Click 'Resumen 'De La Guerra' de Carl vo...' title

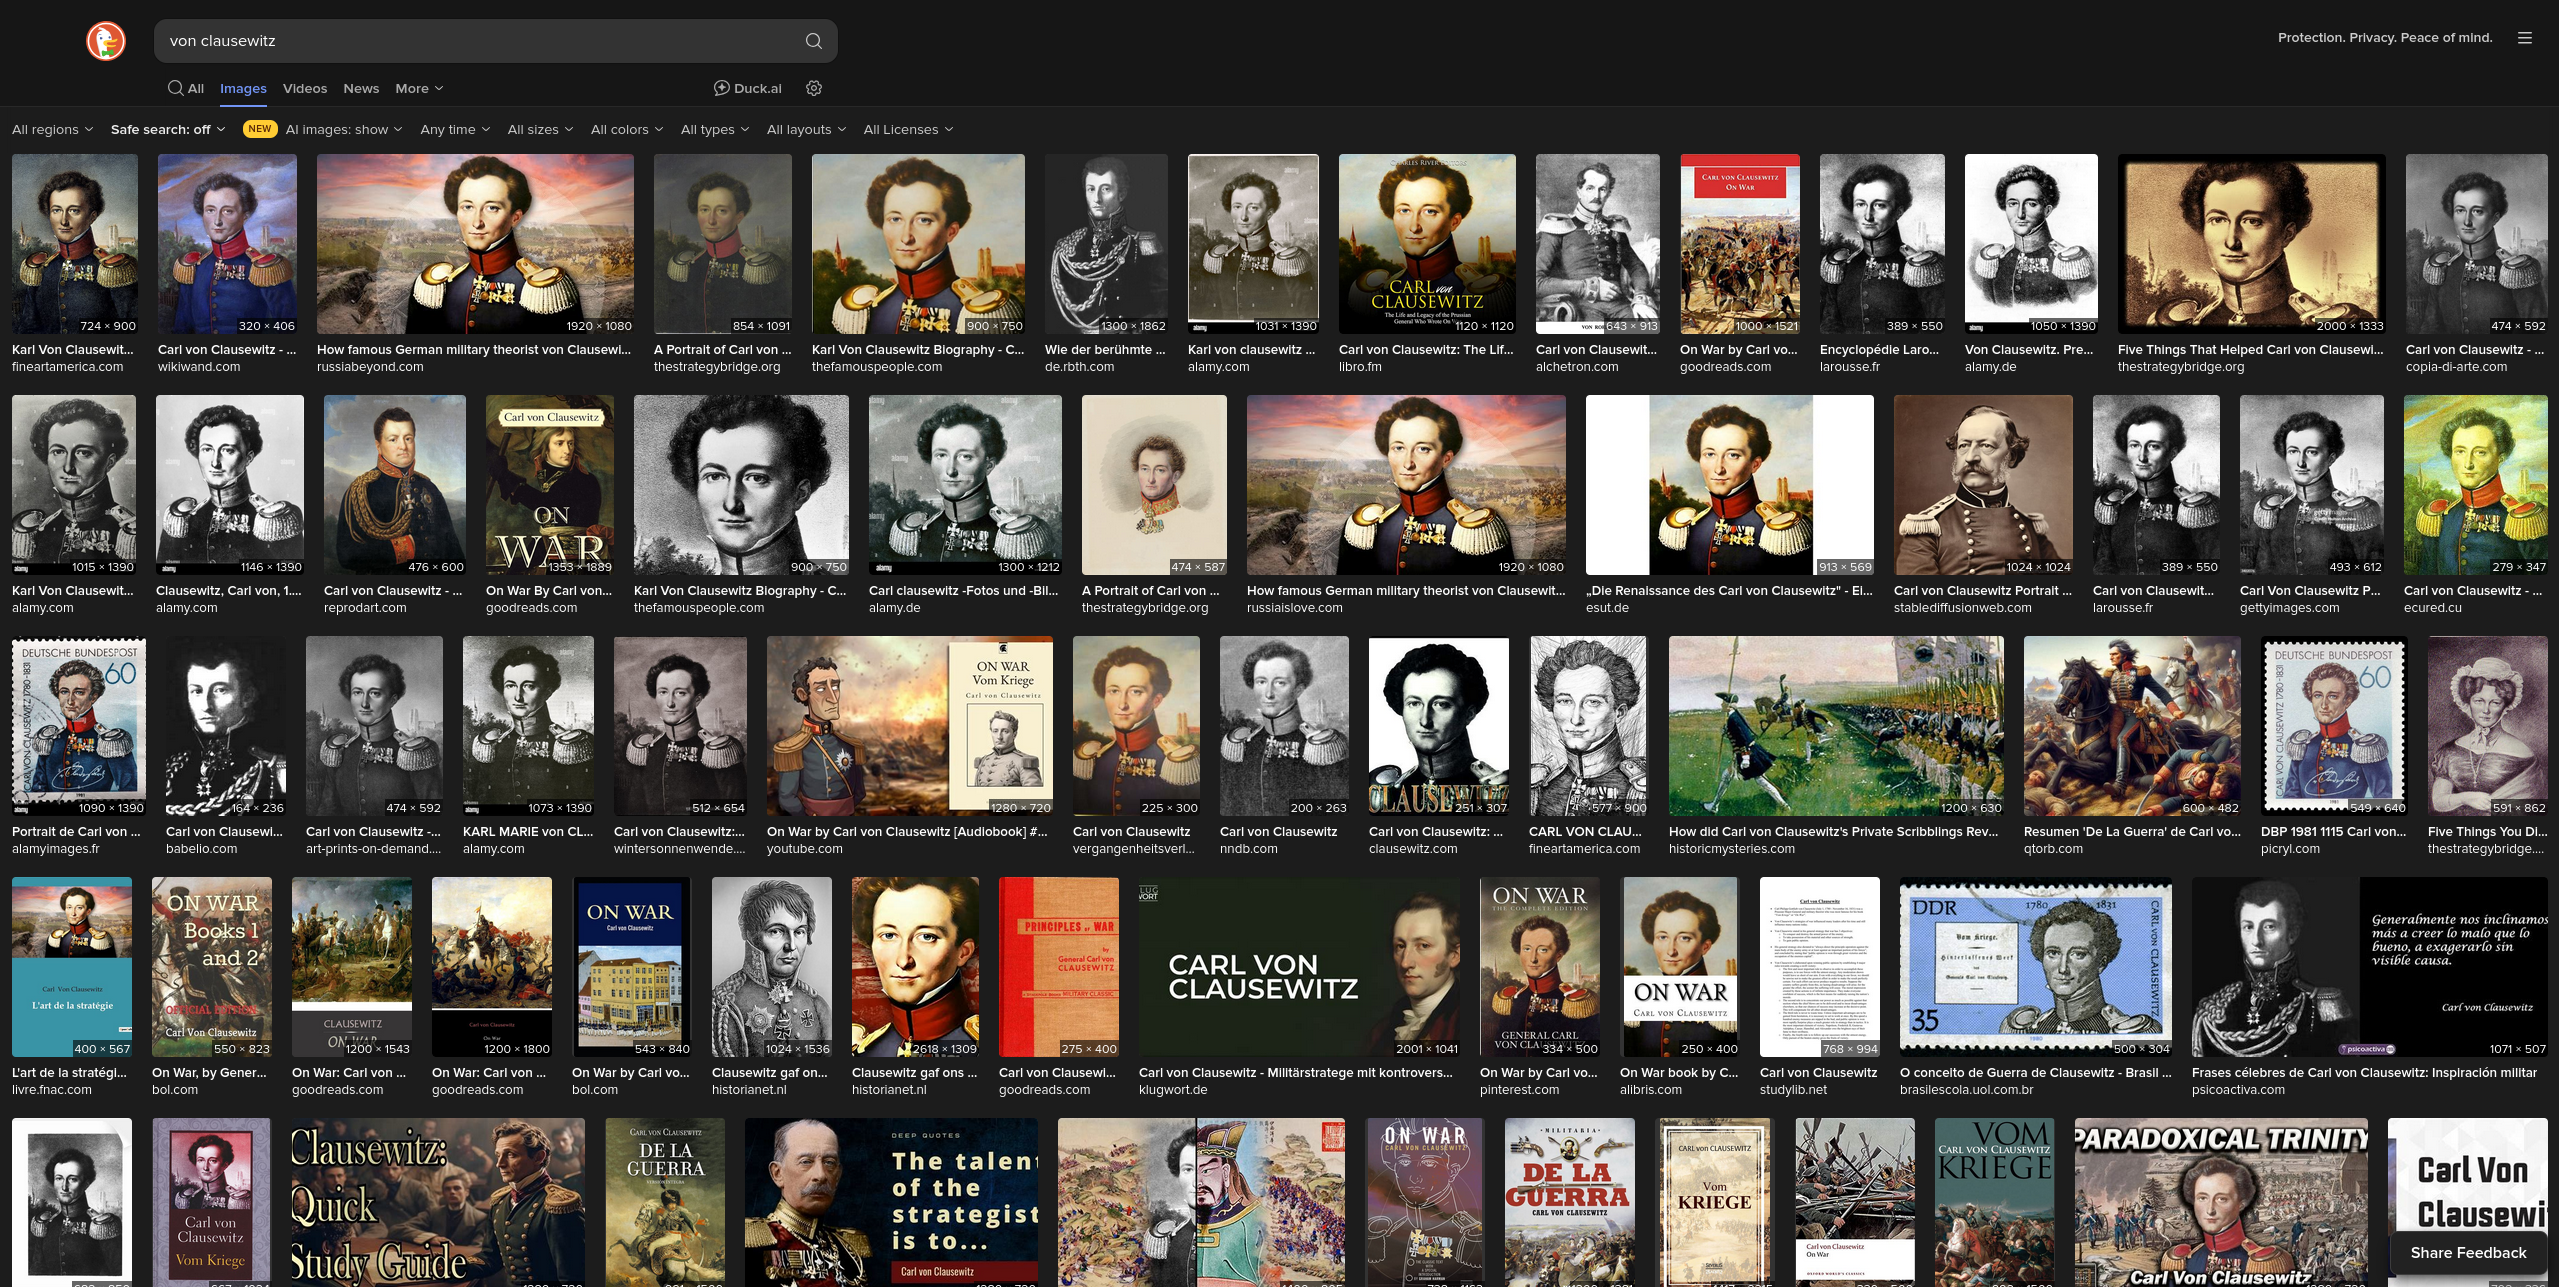[x=2132, y=832]
